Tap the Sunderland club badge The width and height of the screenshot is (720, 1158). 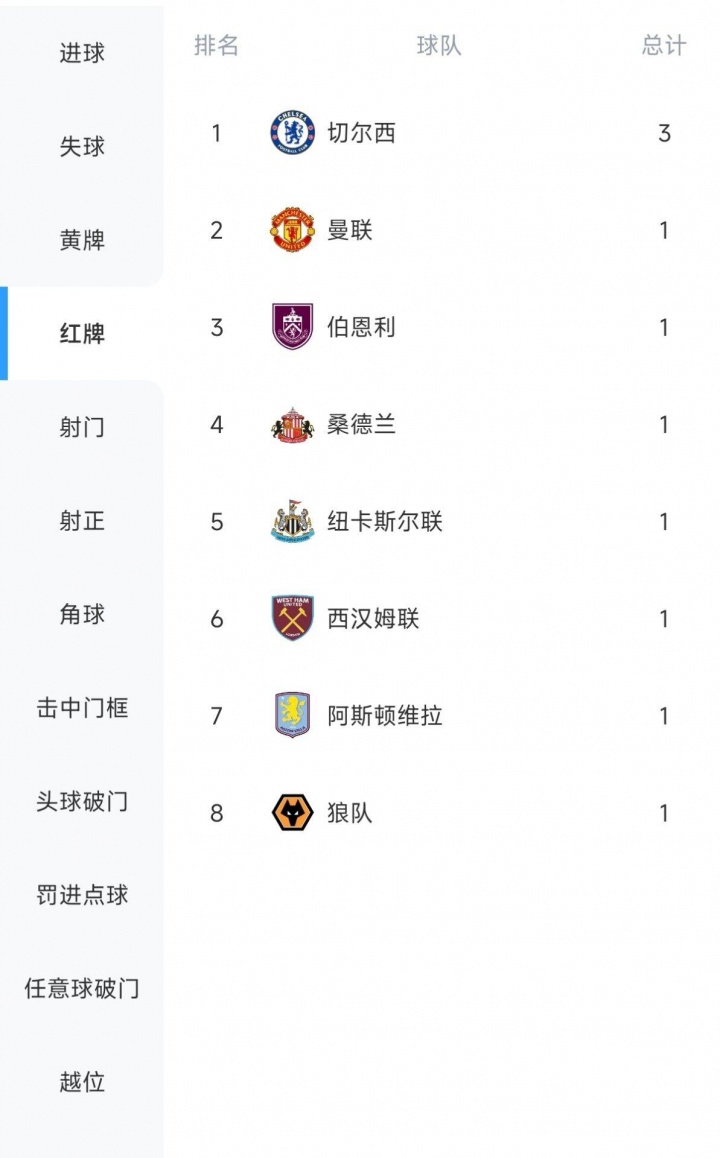pos(292,425)
